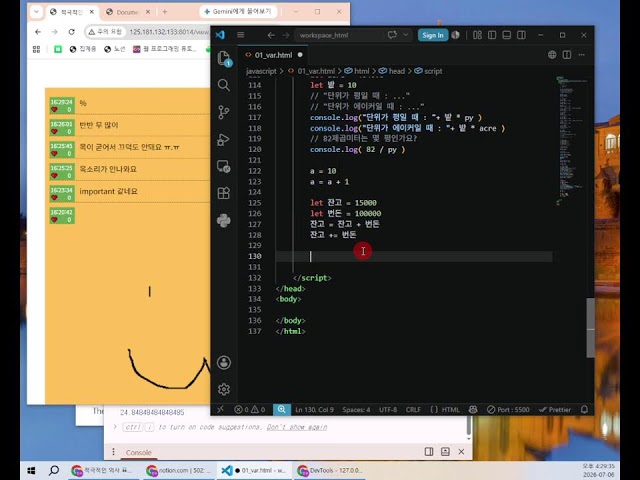The height and width of the screenshot is (480, 640).
Task: Open the Manage gear in VS Code
Action: pos(224,389)
